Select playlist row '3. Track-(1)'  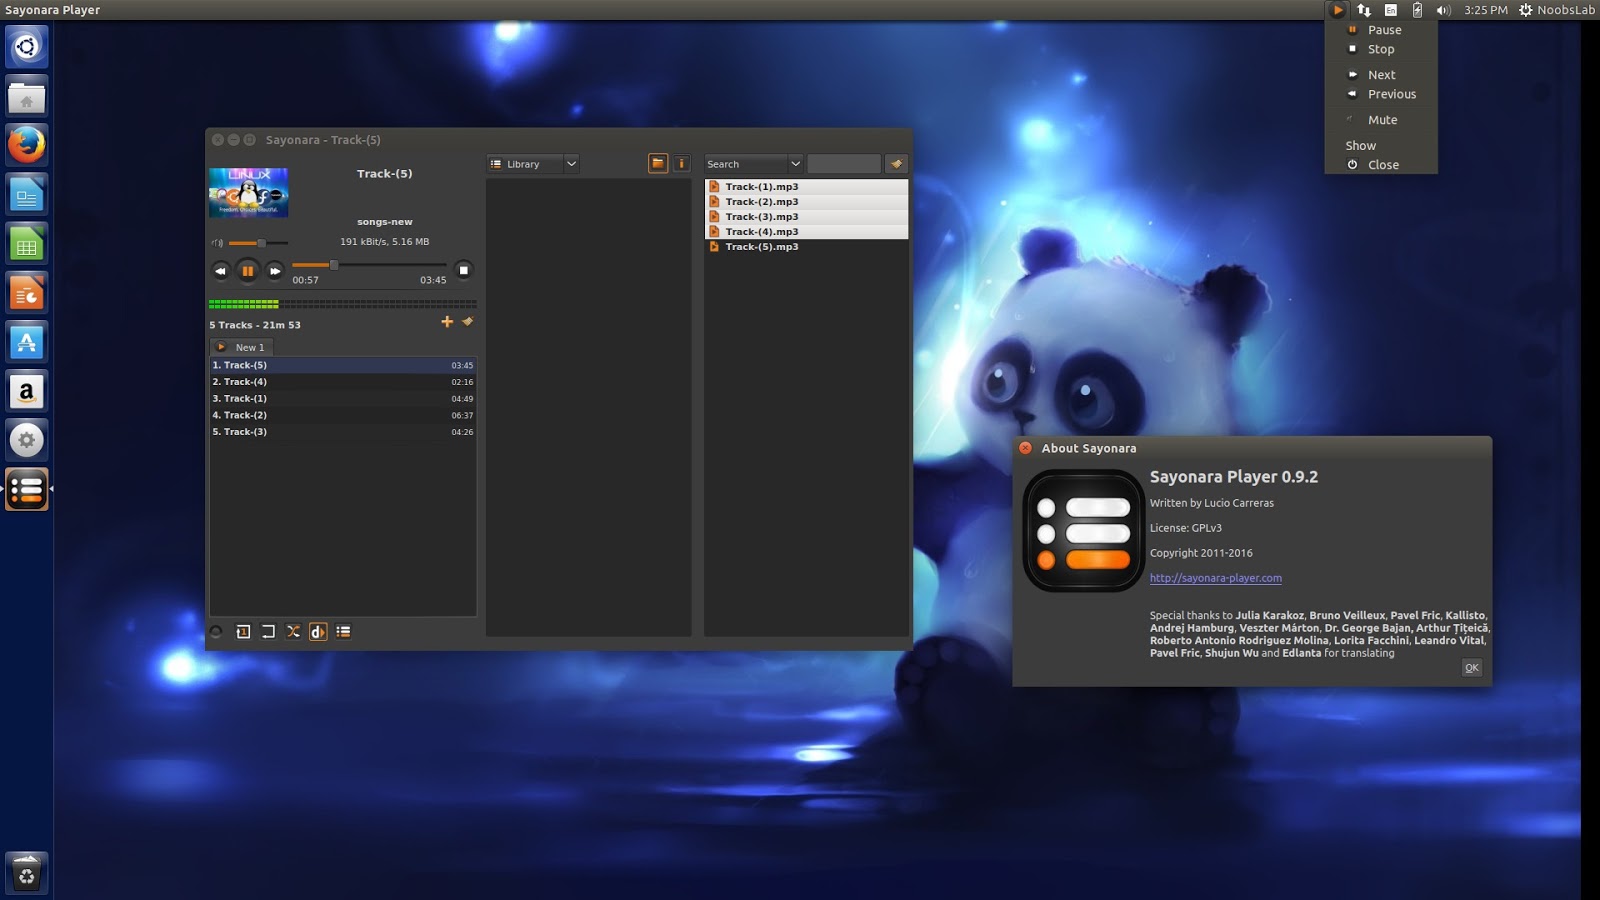click(x=343, y=399)
